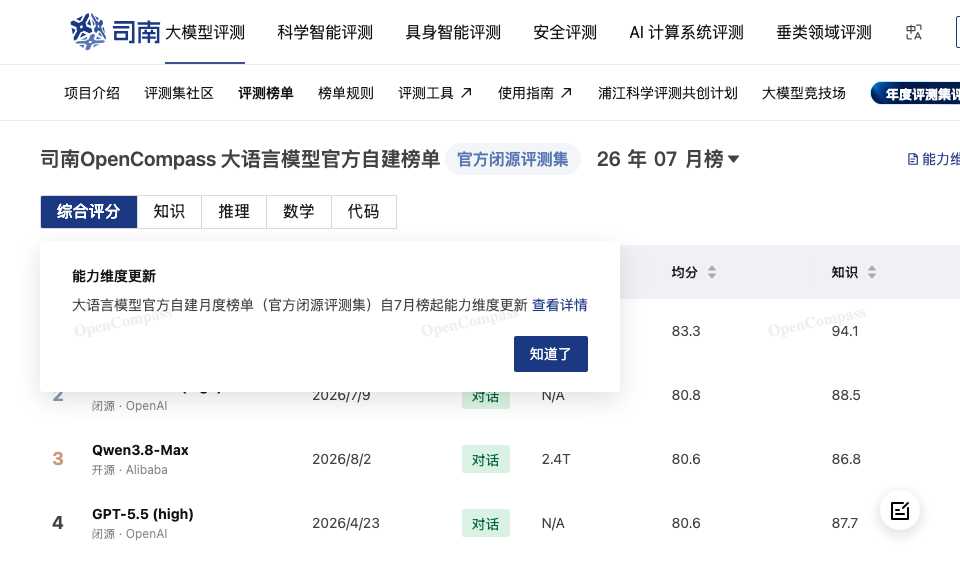Click the 80.8 average score
Image resolution: width=960 pixels, height=570 pixels.
[686, 396]
